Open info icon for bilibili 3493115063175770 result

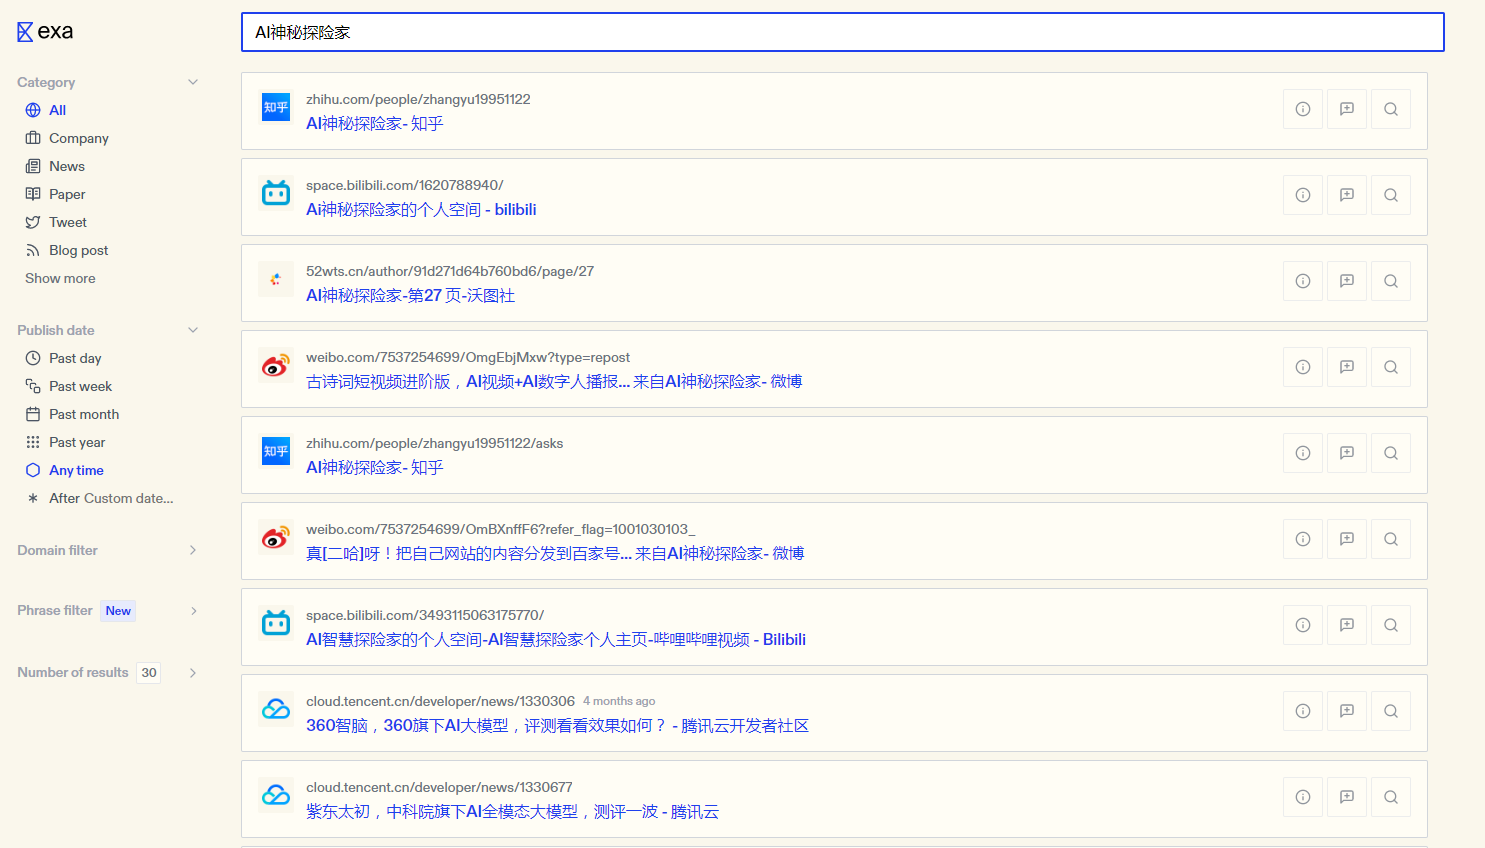coord(1303,625)
